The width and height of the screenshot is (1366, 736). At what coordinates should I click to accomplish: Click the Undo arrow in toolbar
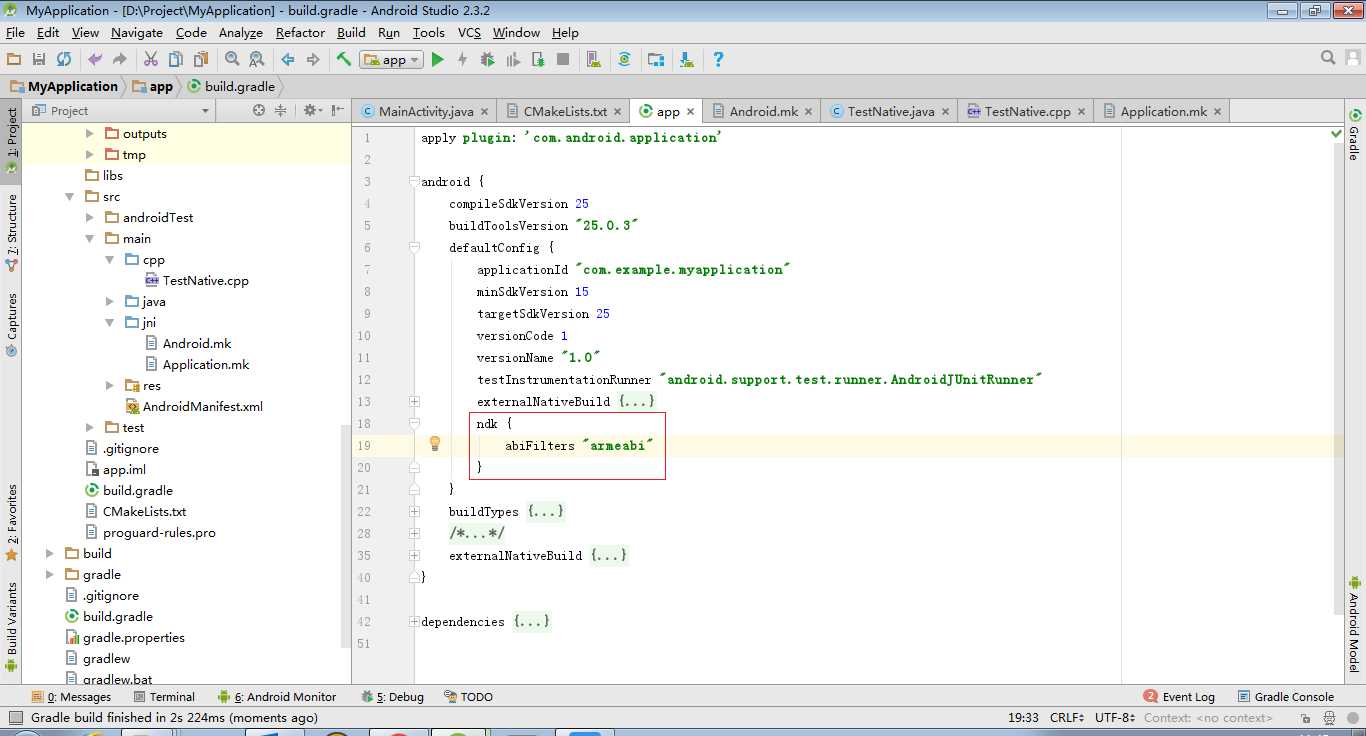tap(95, 60)
